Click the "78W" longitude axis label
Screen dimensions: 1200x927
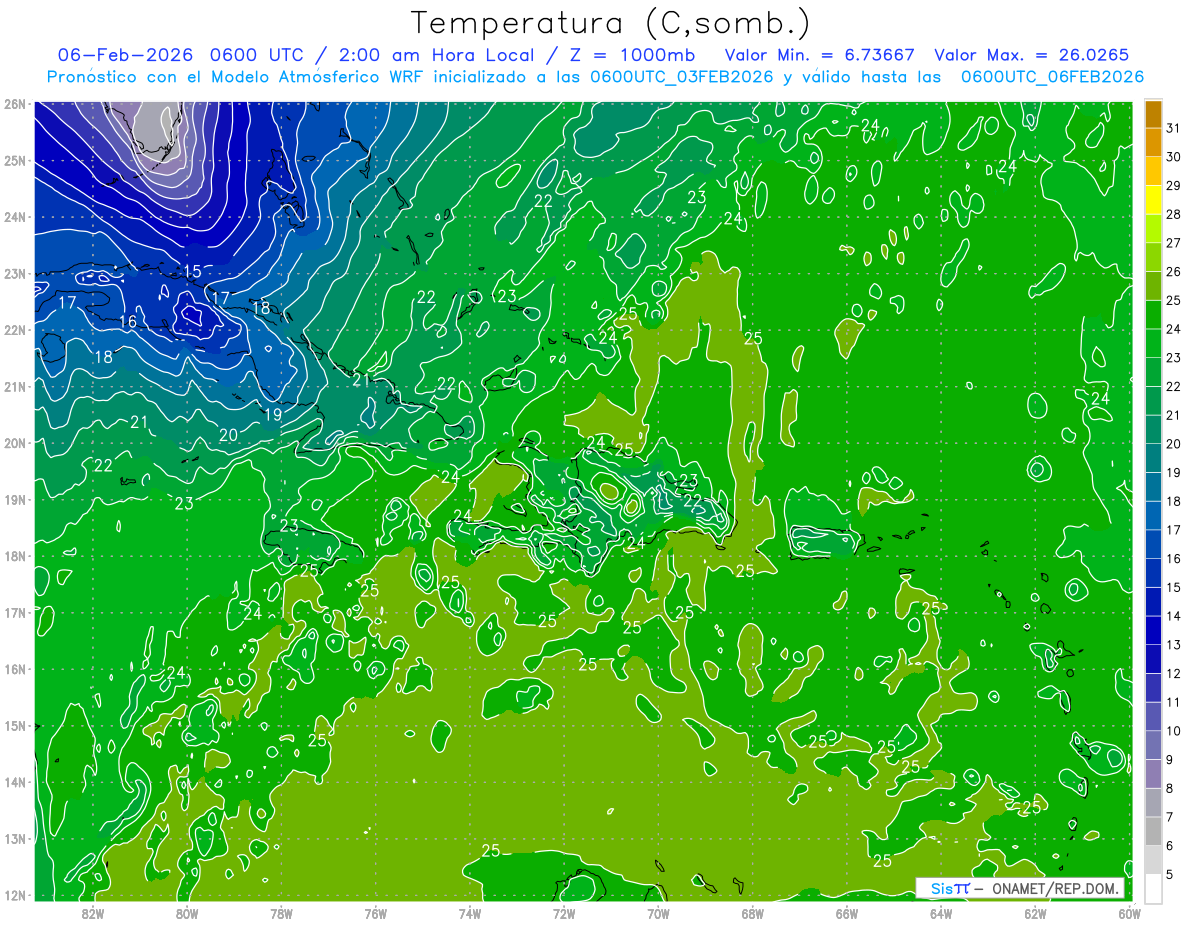click(x=281, y=913)
